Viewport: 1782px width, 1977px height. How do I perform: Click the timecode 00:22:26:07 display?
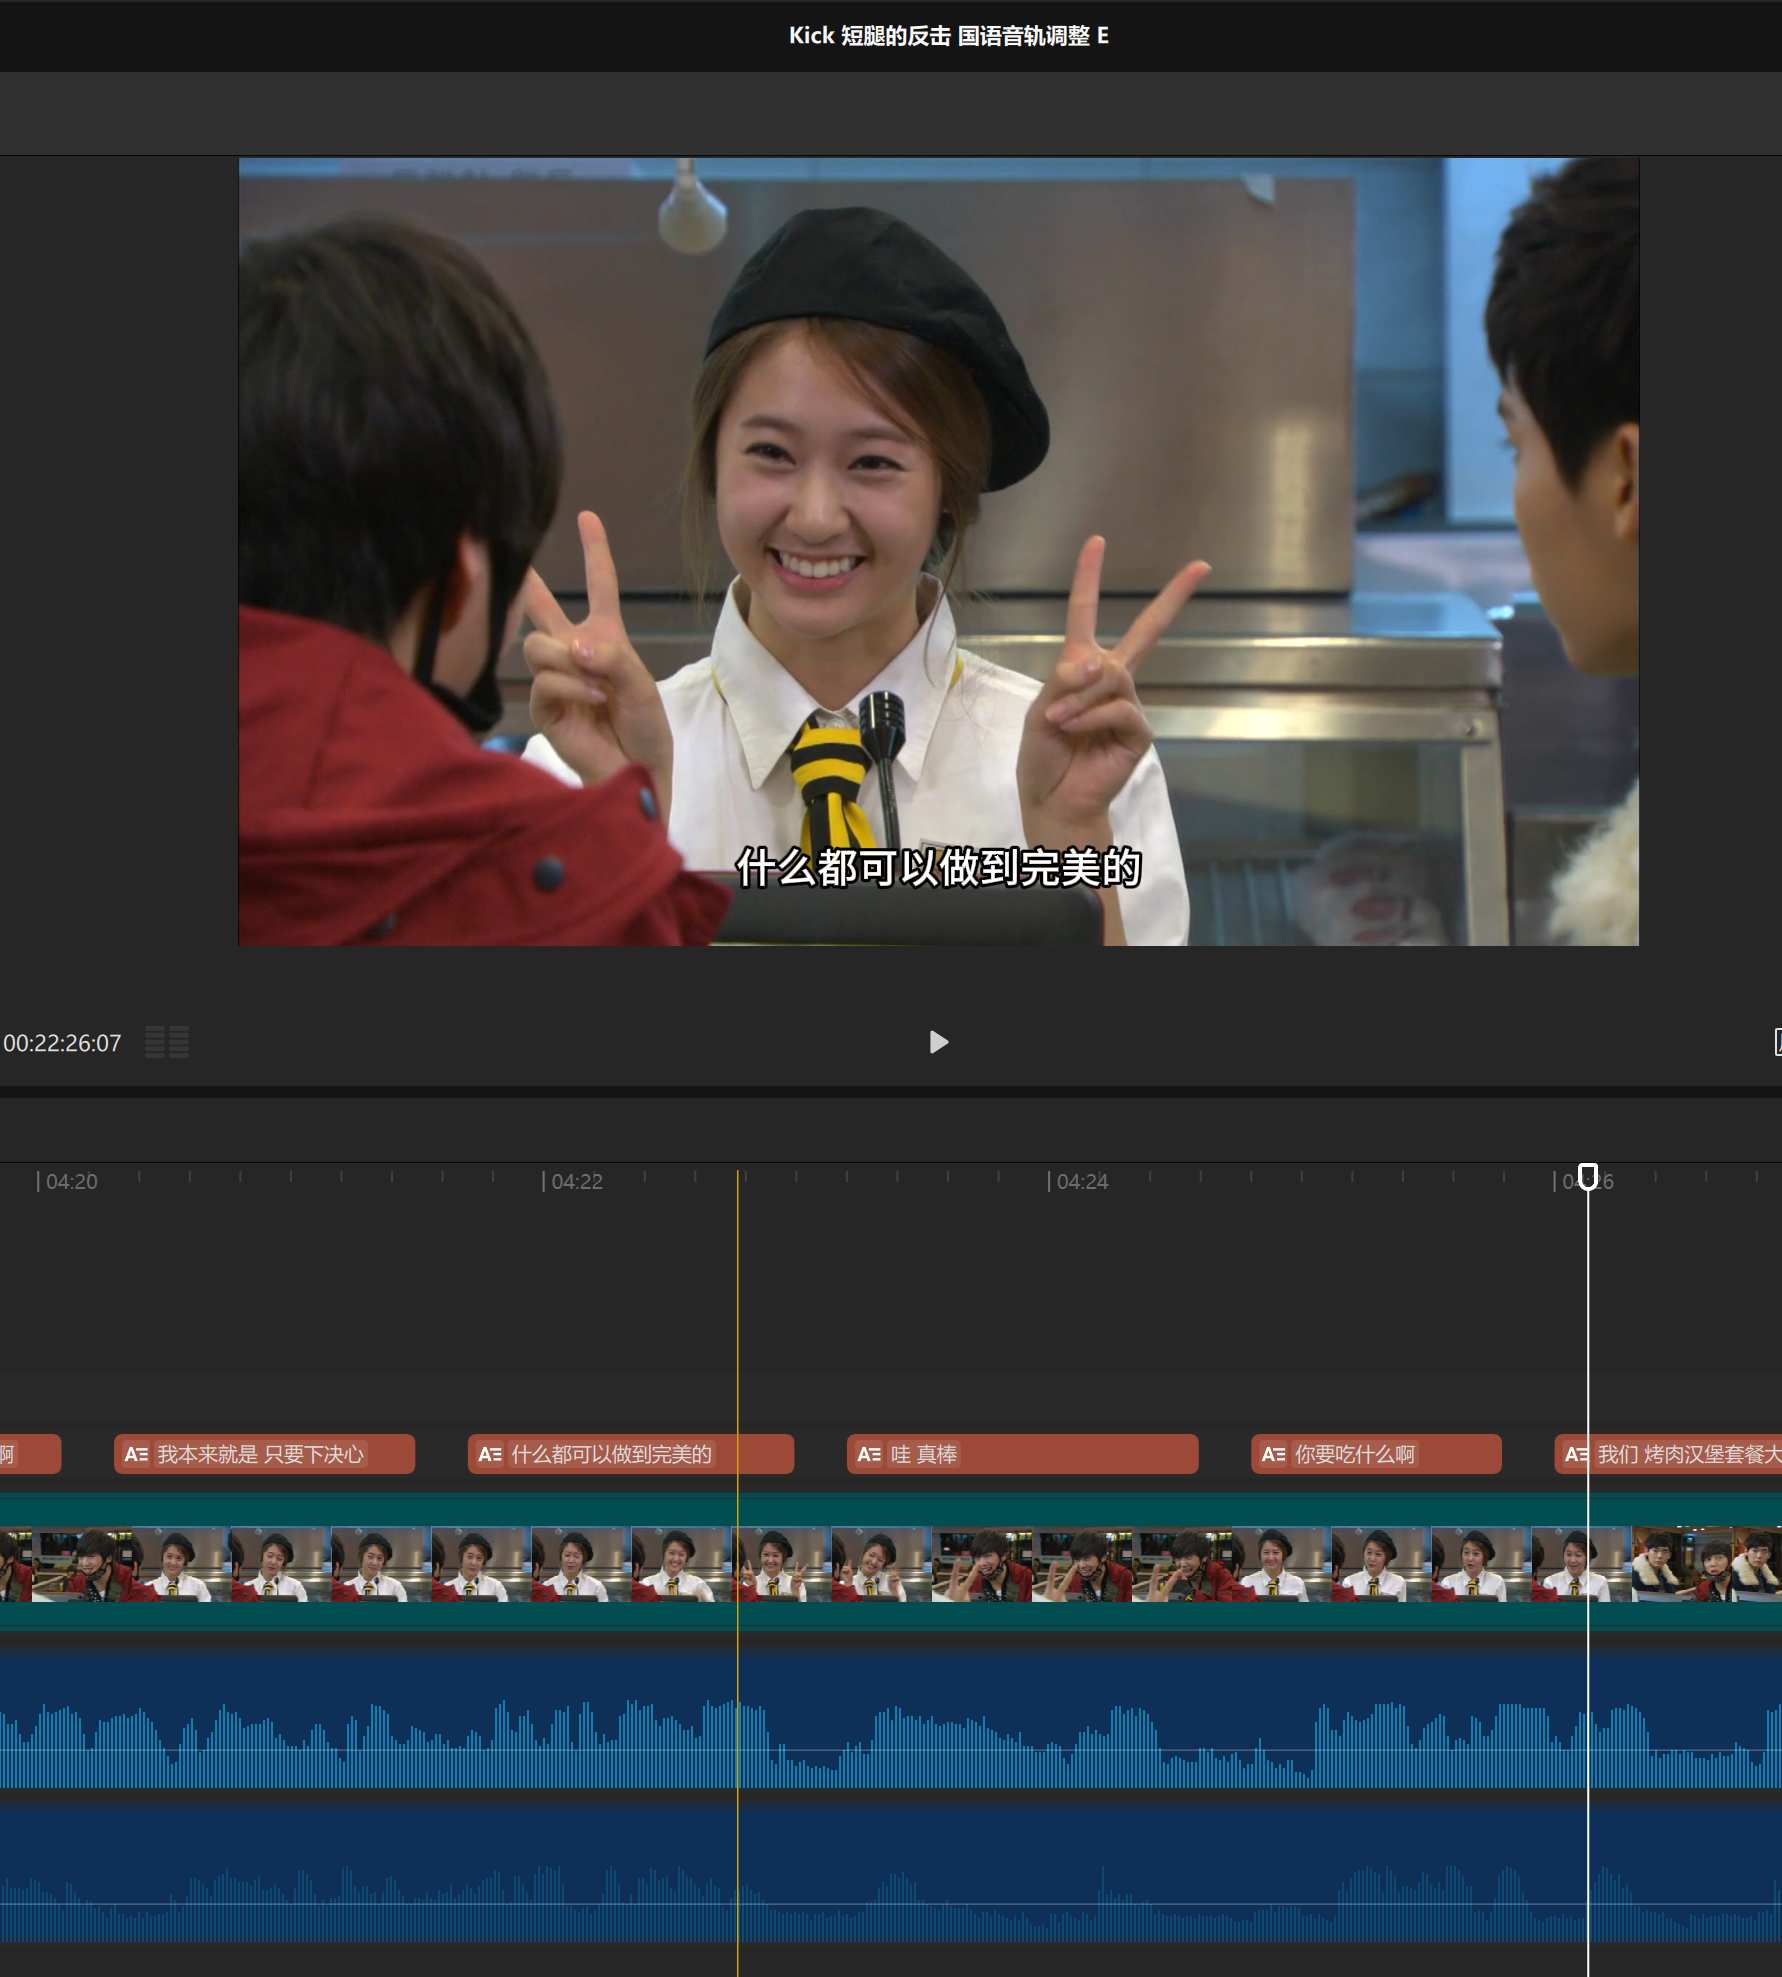[x=62, y=1043]
